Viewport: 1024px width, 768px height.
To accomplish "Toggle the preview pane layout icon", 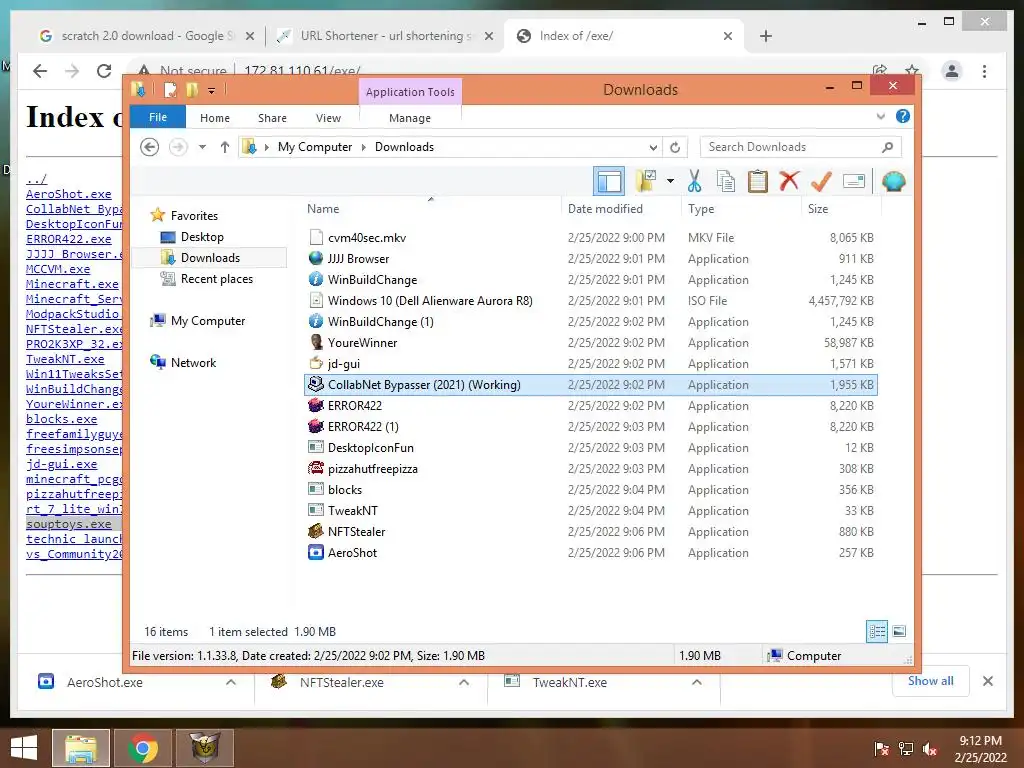I will click(x=609, y=181).
